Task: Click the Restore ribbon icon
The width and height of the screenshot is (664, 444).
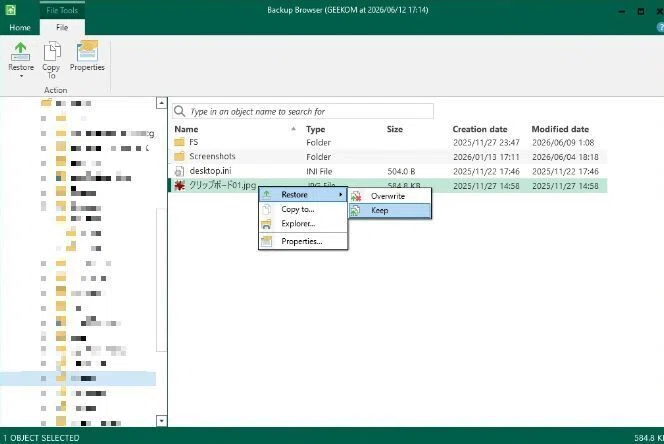Action: [x=20, y=52]
